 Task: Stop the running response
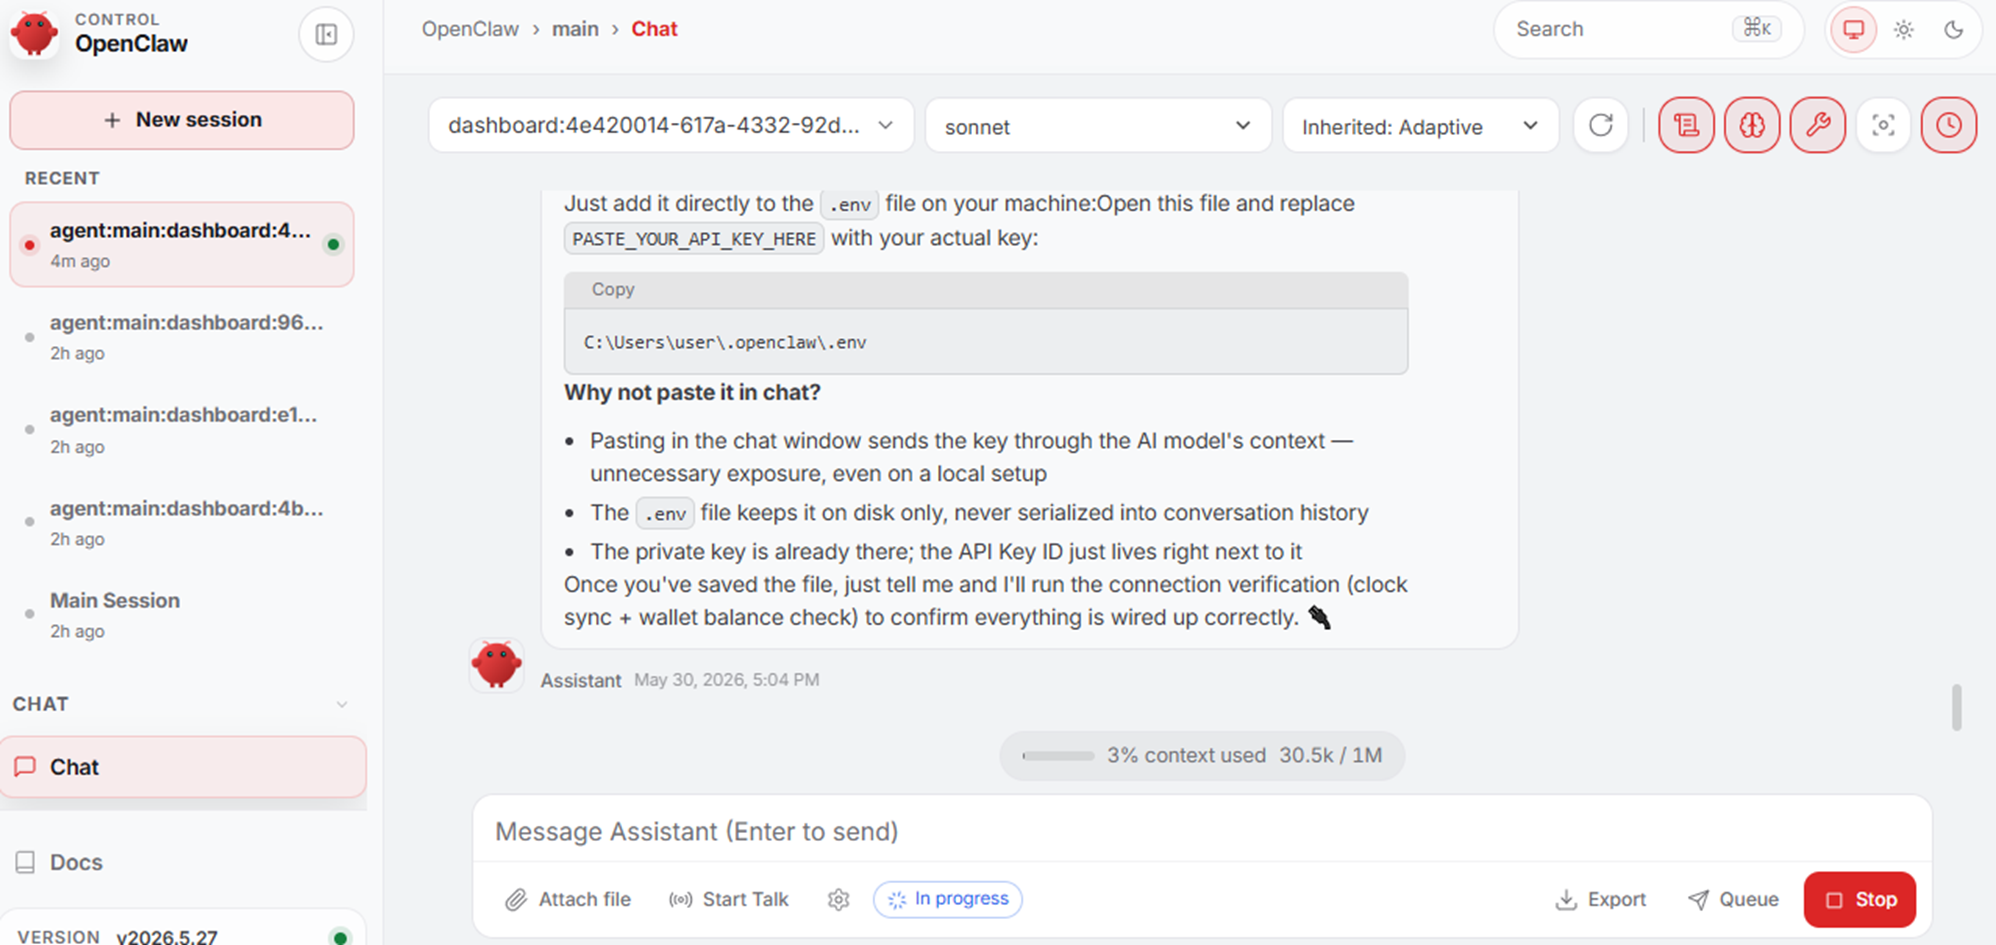coord(1860,900)
